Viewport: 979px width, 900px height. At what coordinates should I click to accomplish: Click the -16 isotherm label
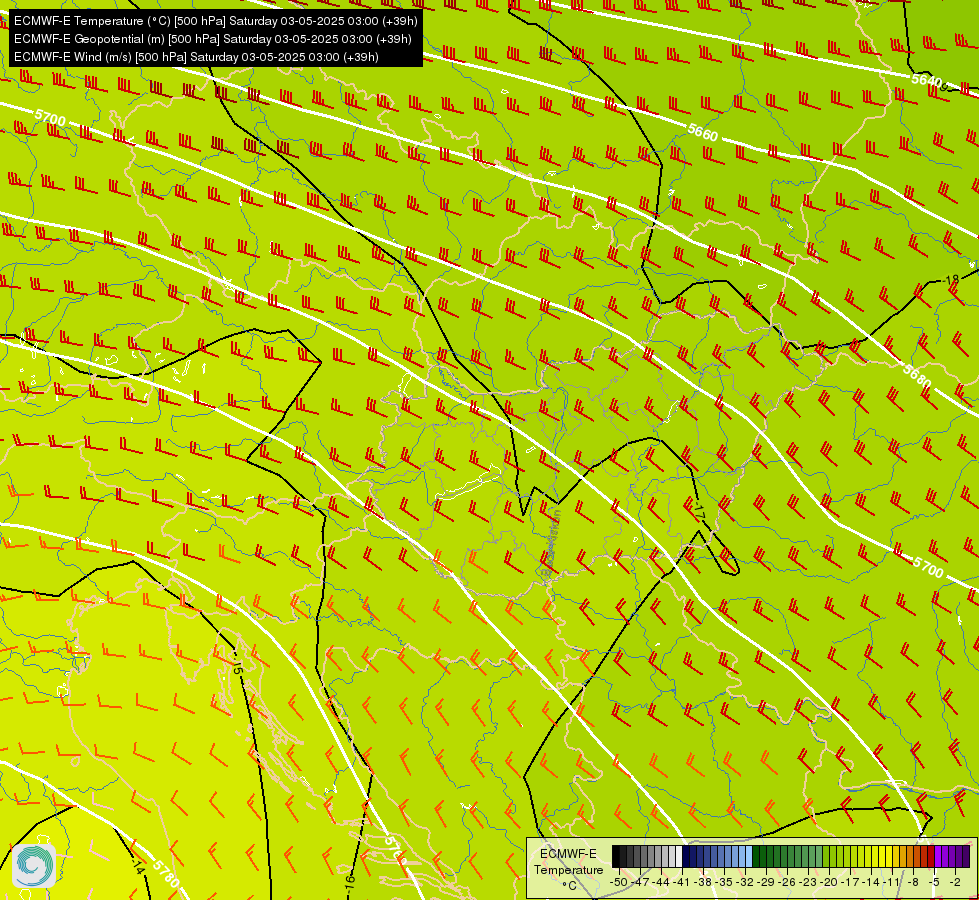click(350, 883)
